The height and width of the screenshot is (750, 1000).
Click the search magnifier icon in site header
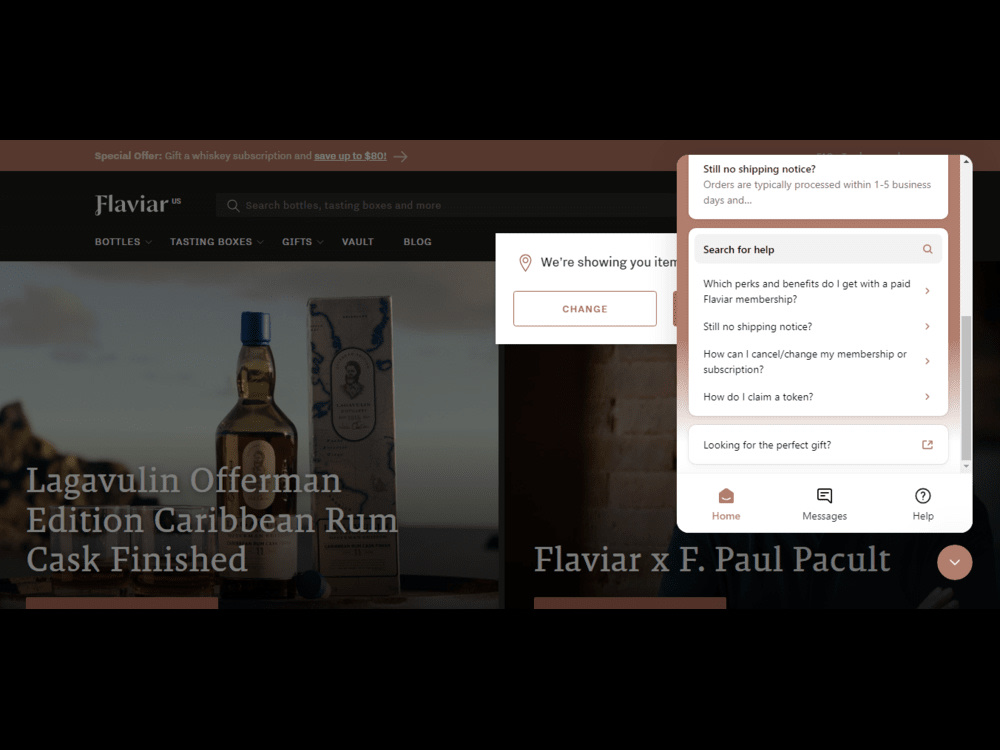point(233,205)
